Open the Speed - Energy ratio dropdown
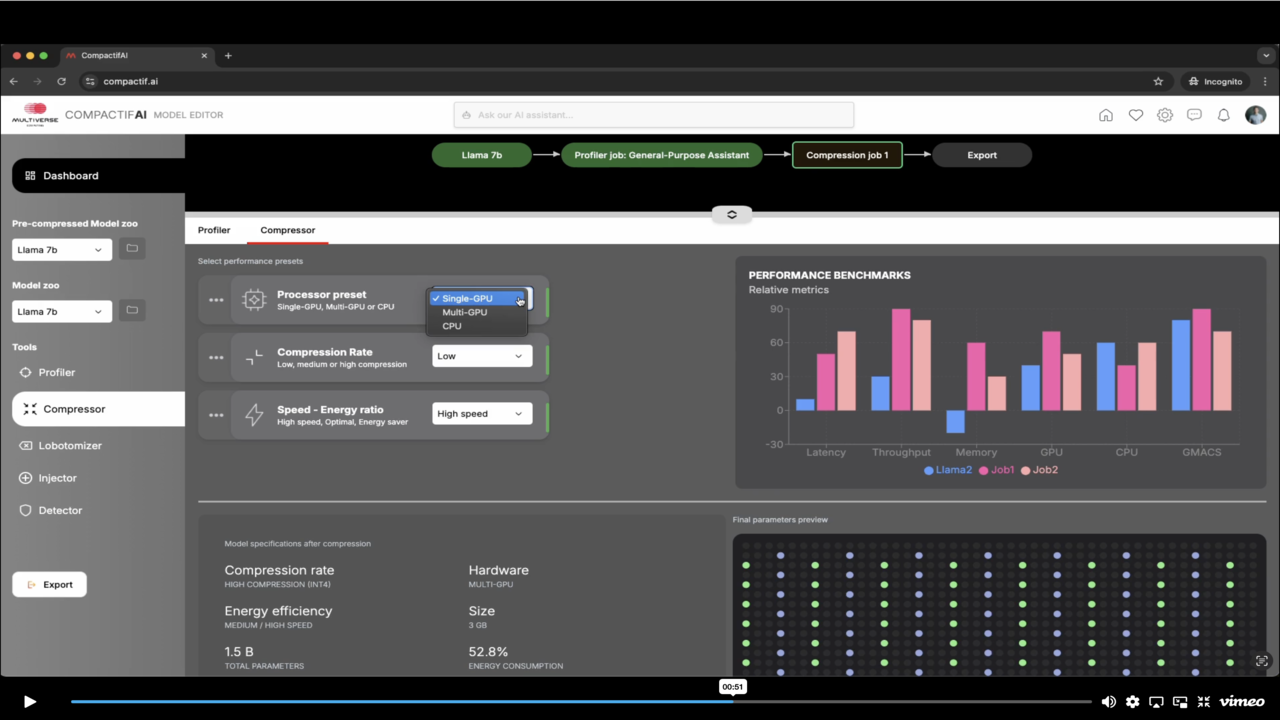The width and height of the screenshot is (1280, 720). click(x=482, y=414)
